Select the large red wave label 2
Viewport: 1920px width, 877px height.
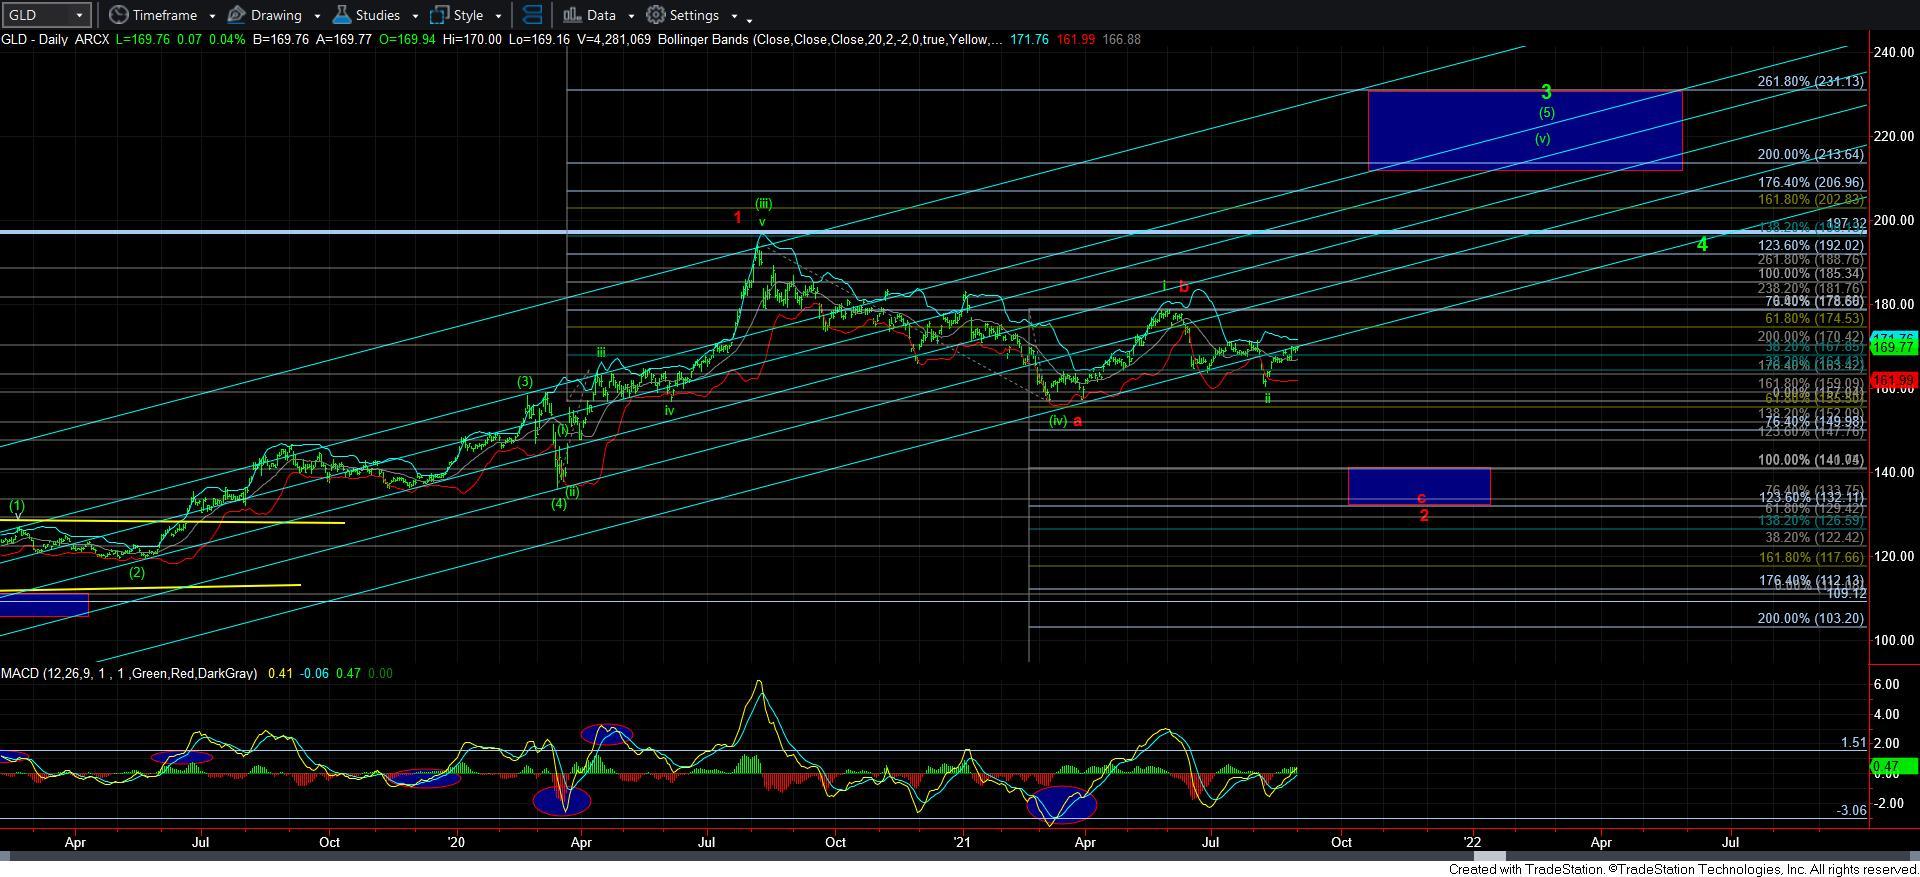coord(1424,516)
